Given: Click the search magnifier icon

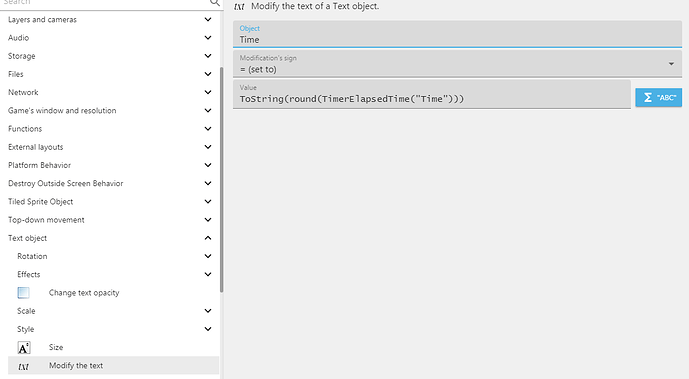Looking at the screenshot, I should click(214, 3).
